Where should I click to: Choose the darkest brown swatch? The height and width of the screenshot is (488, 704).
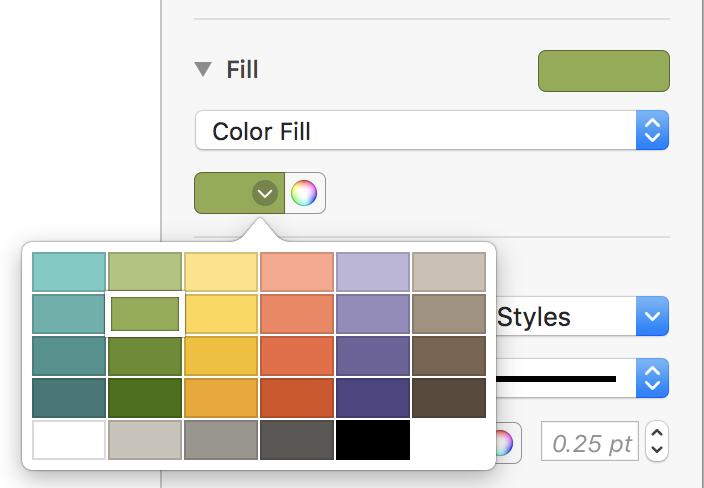[x=449, y=398]
